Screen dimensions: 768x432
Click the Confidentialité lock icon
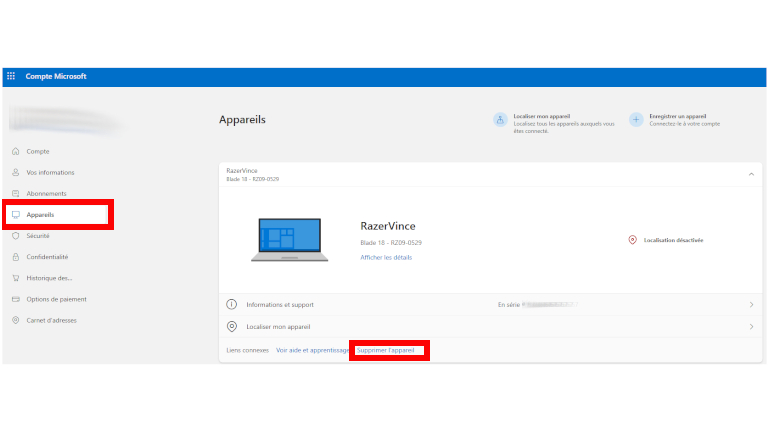(x=16, y=257)
